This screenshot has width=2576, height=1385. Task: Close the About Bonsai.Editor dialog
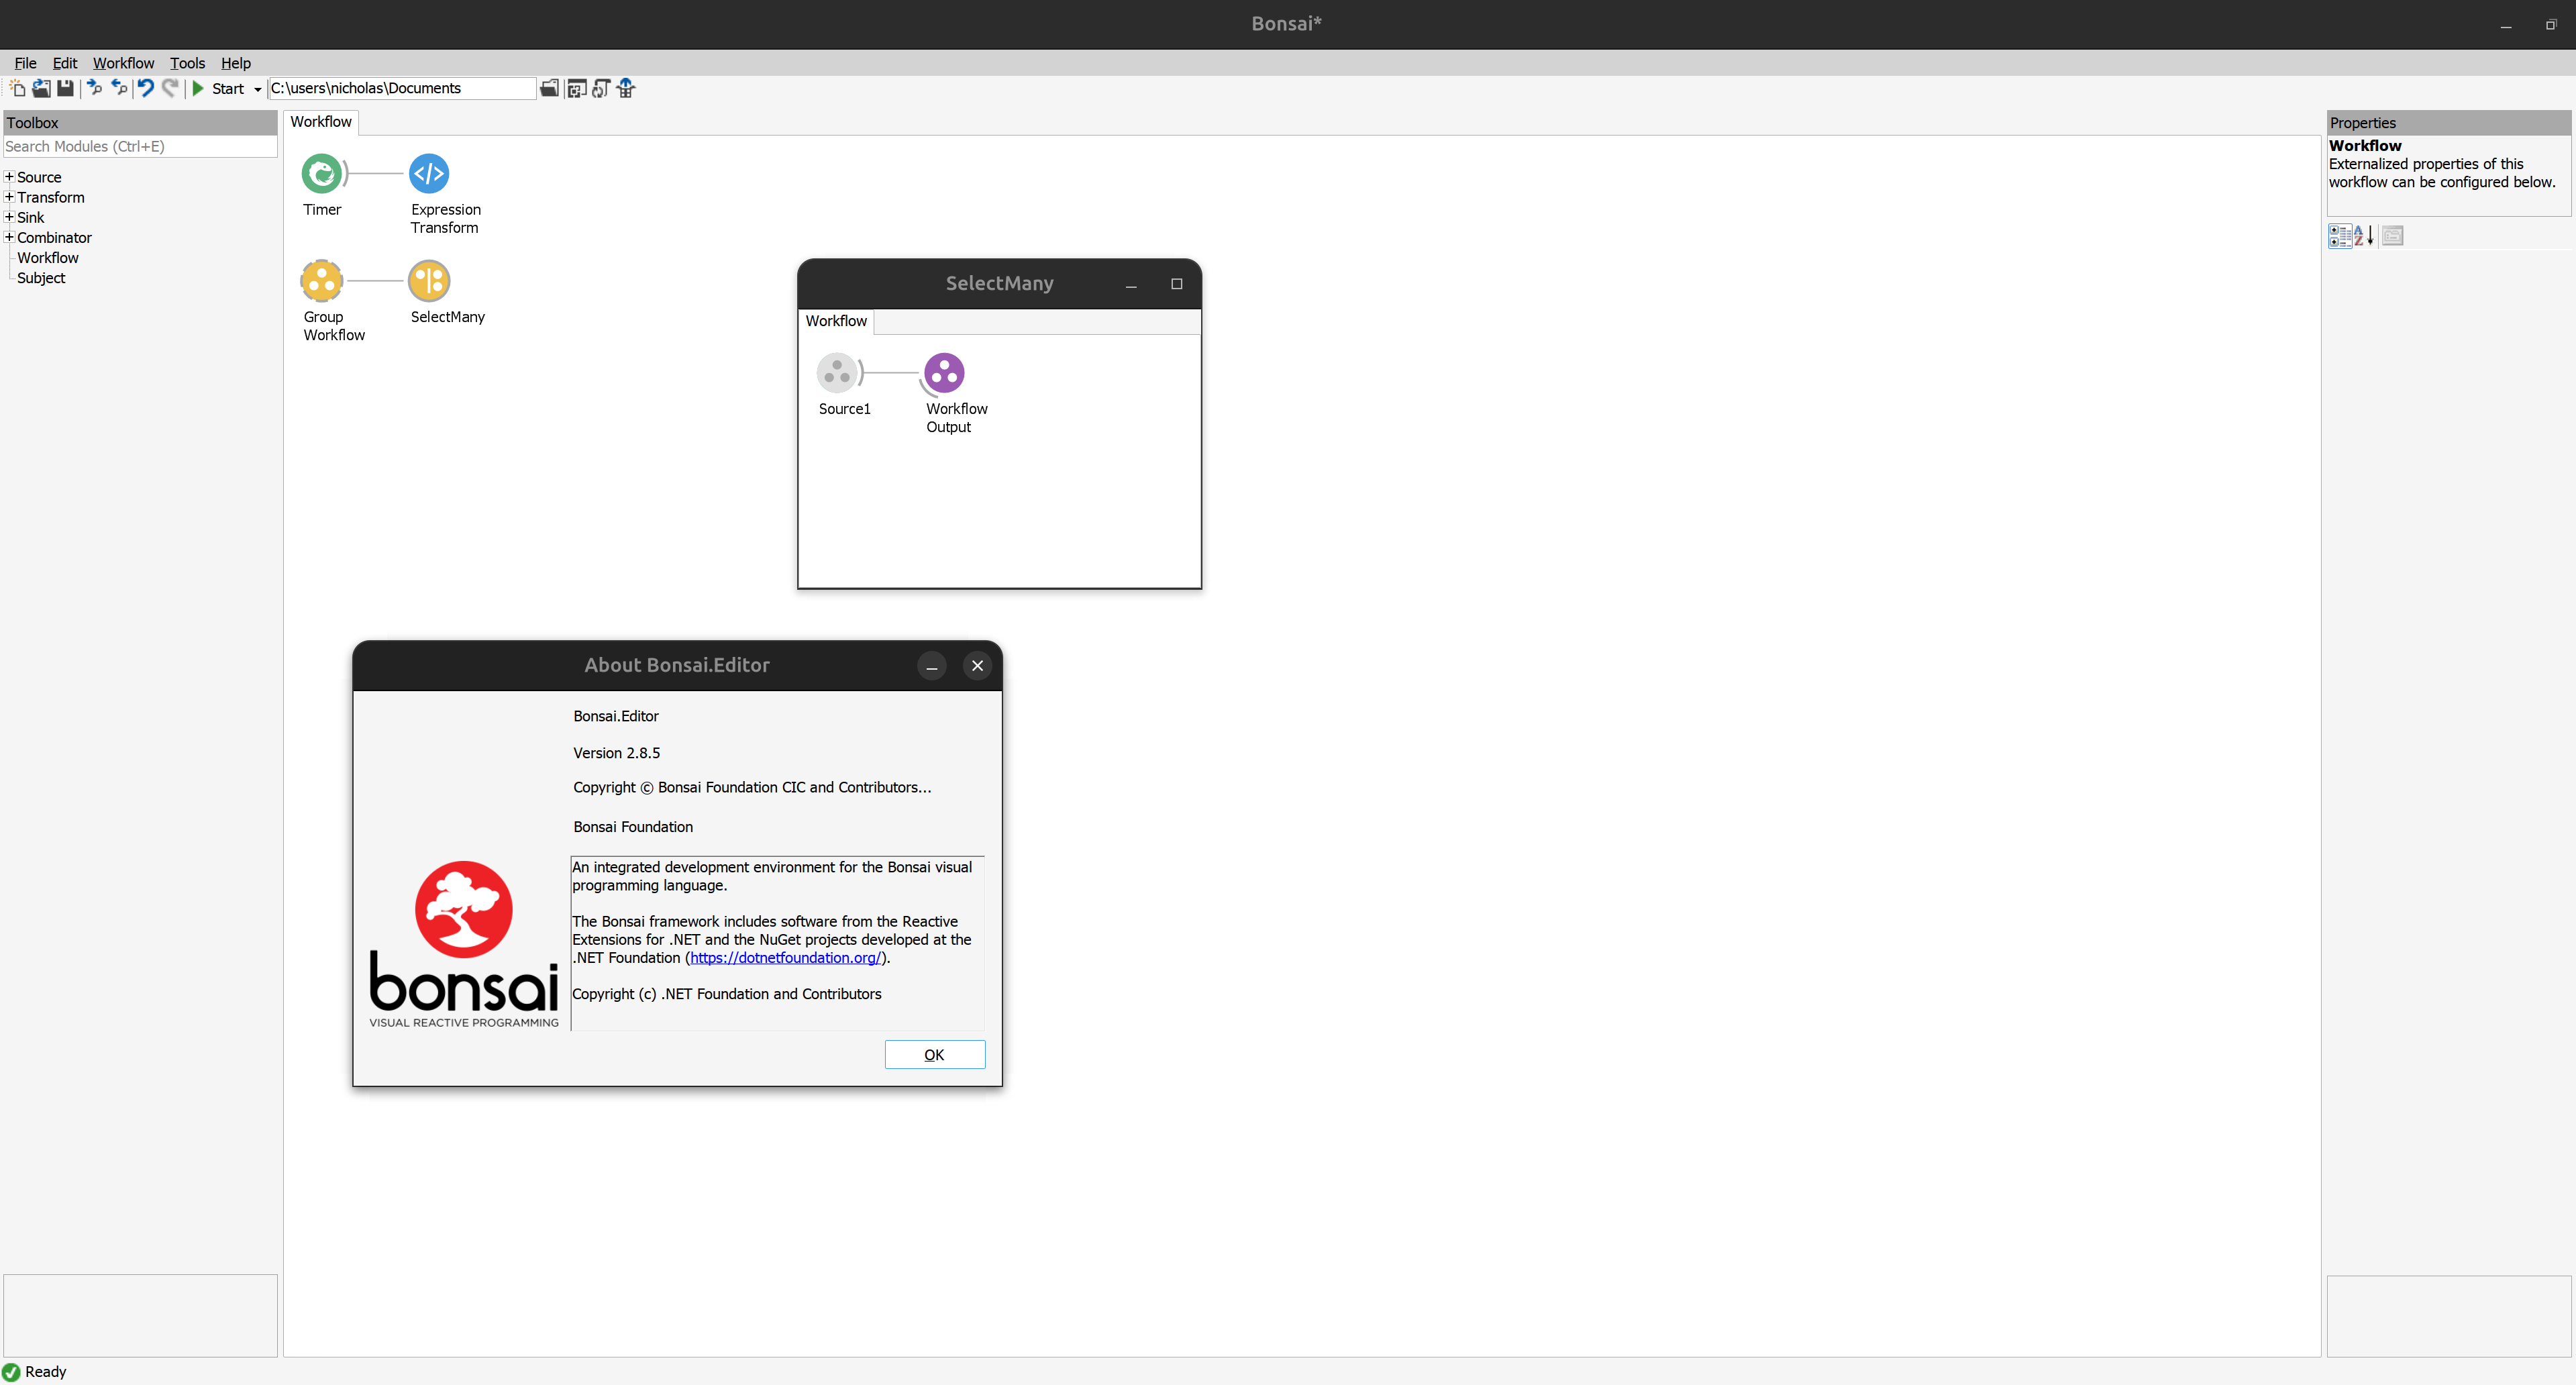click(x=977, y=666)
